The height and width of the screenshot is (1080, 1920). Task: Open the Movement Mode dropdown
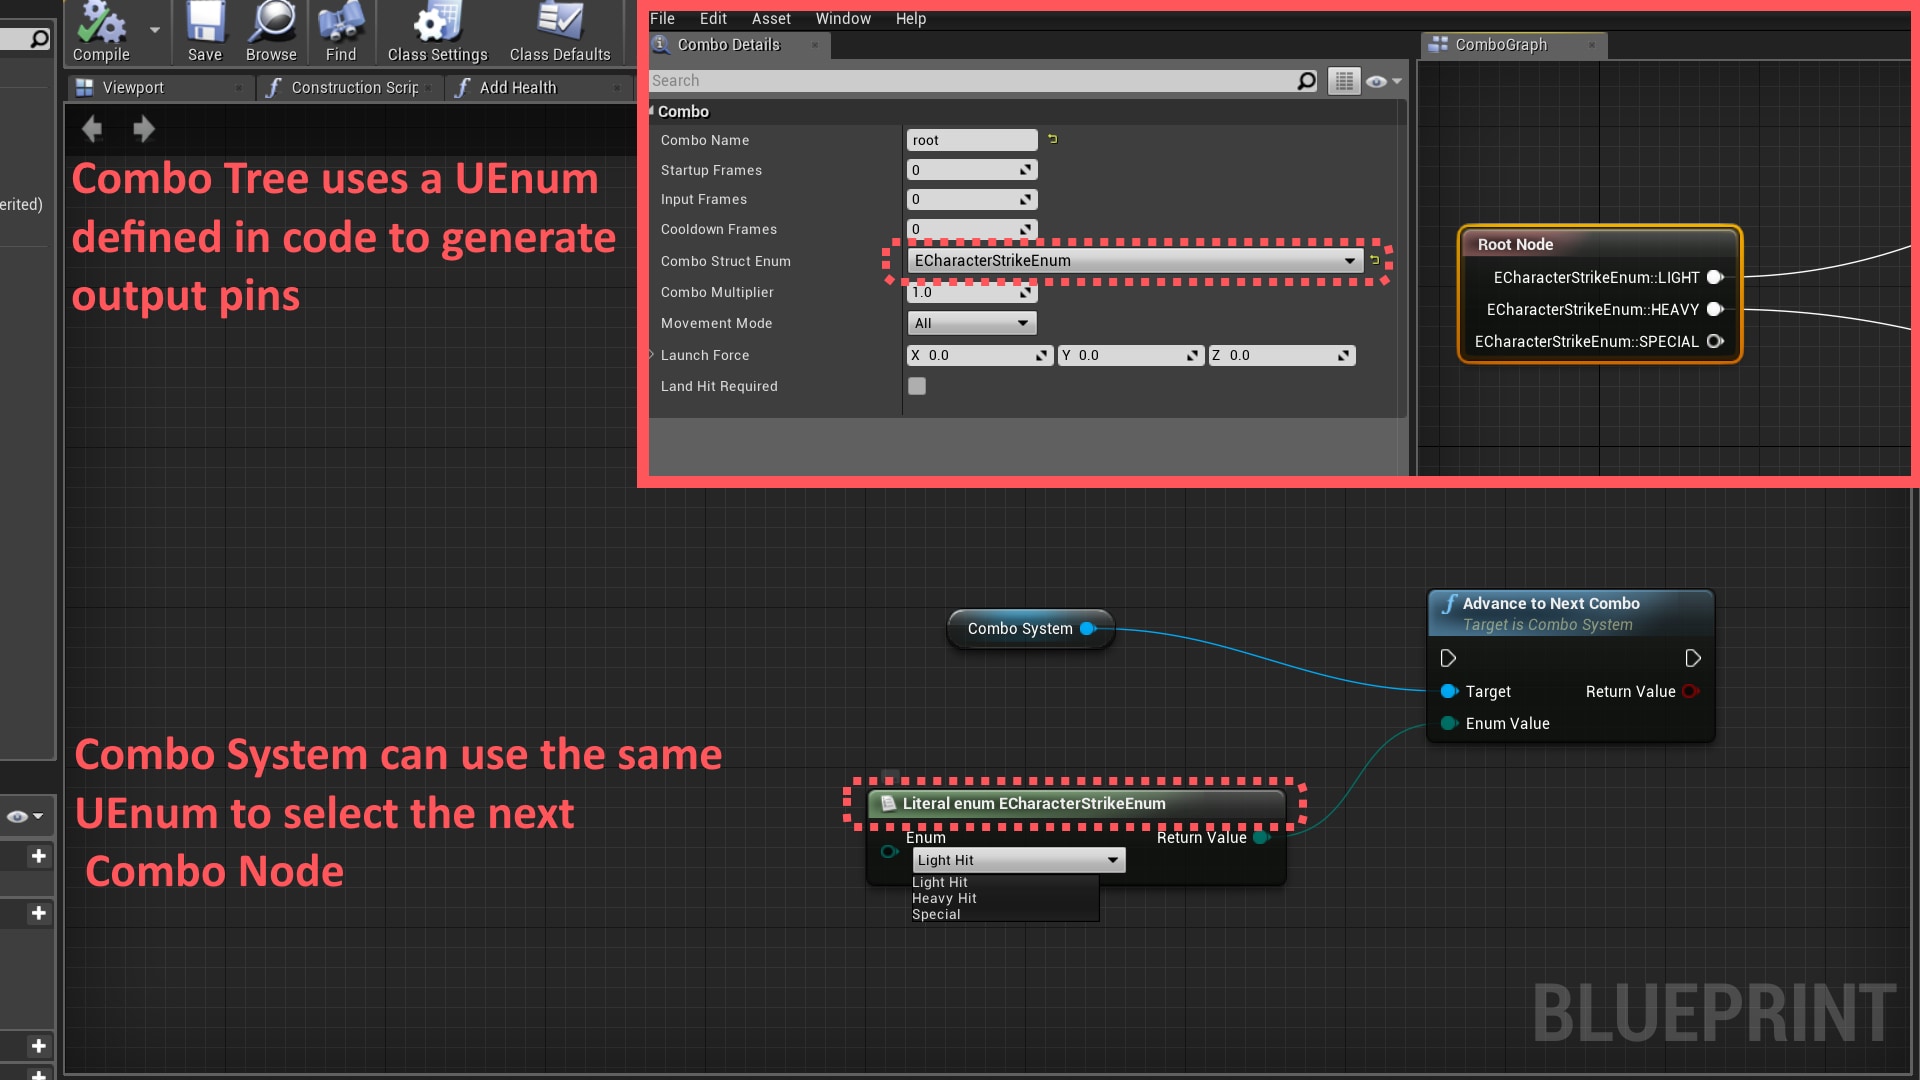(1023, 322)
